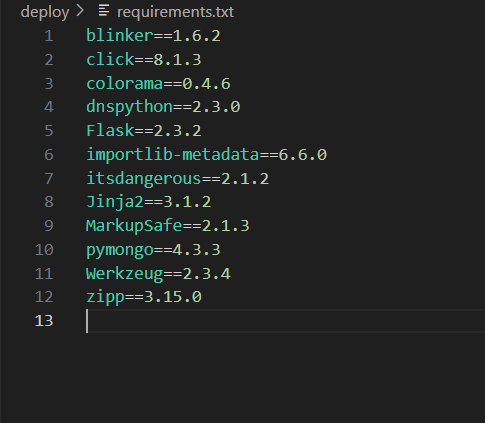Click the click==8.1.3 line
This screenshot has height=423, width=485.
tap(144, 60)
